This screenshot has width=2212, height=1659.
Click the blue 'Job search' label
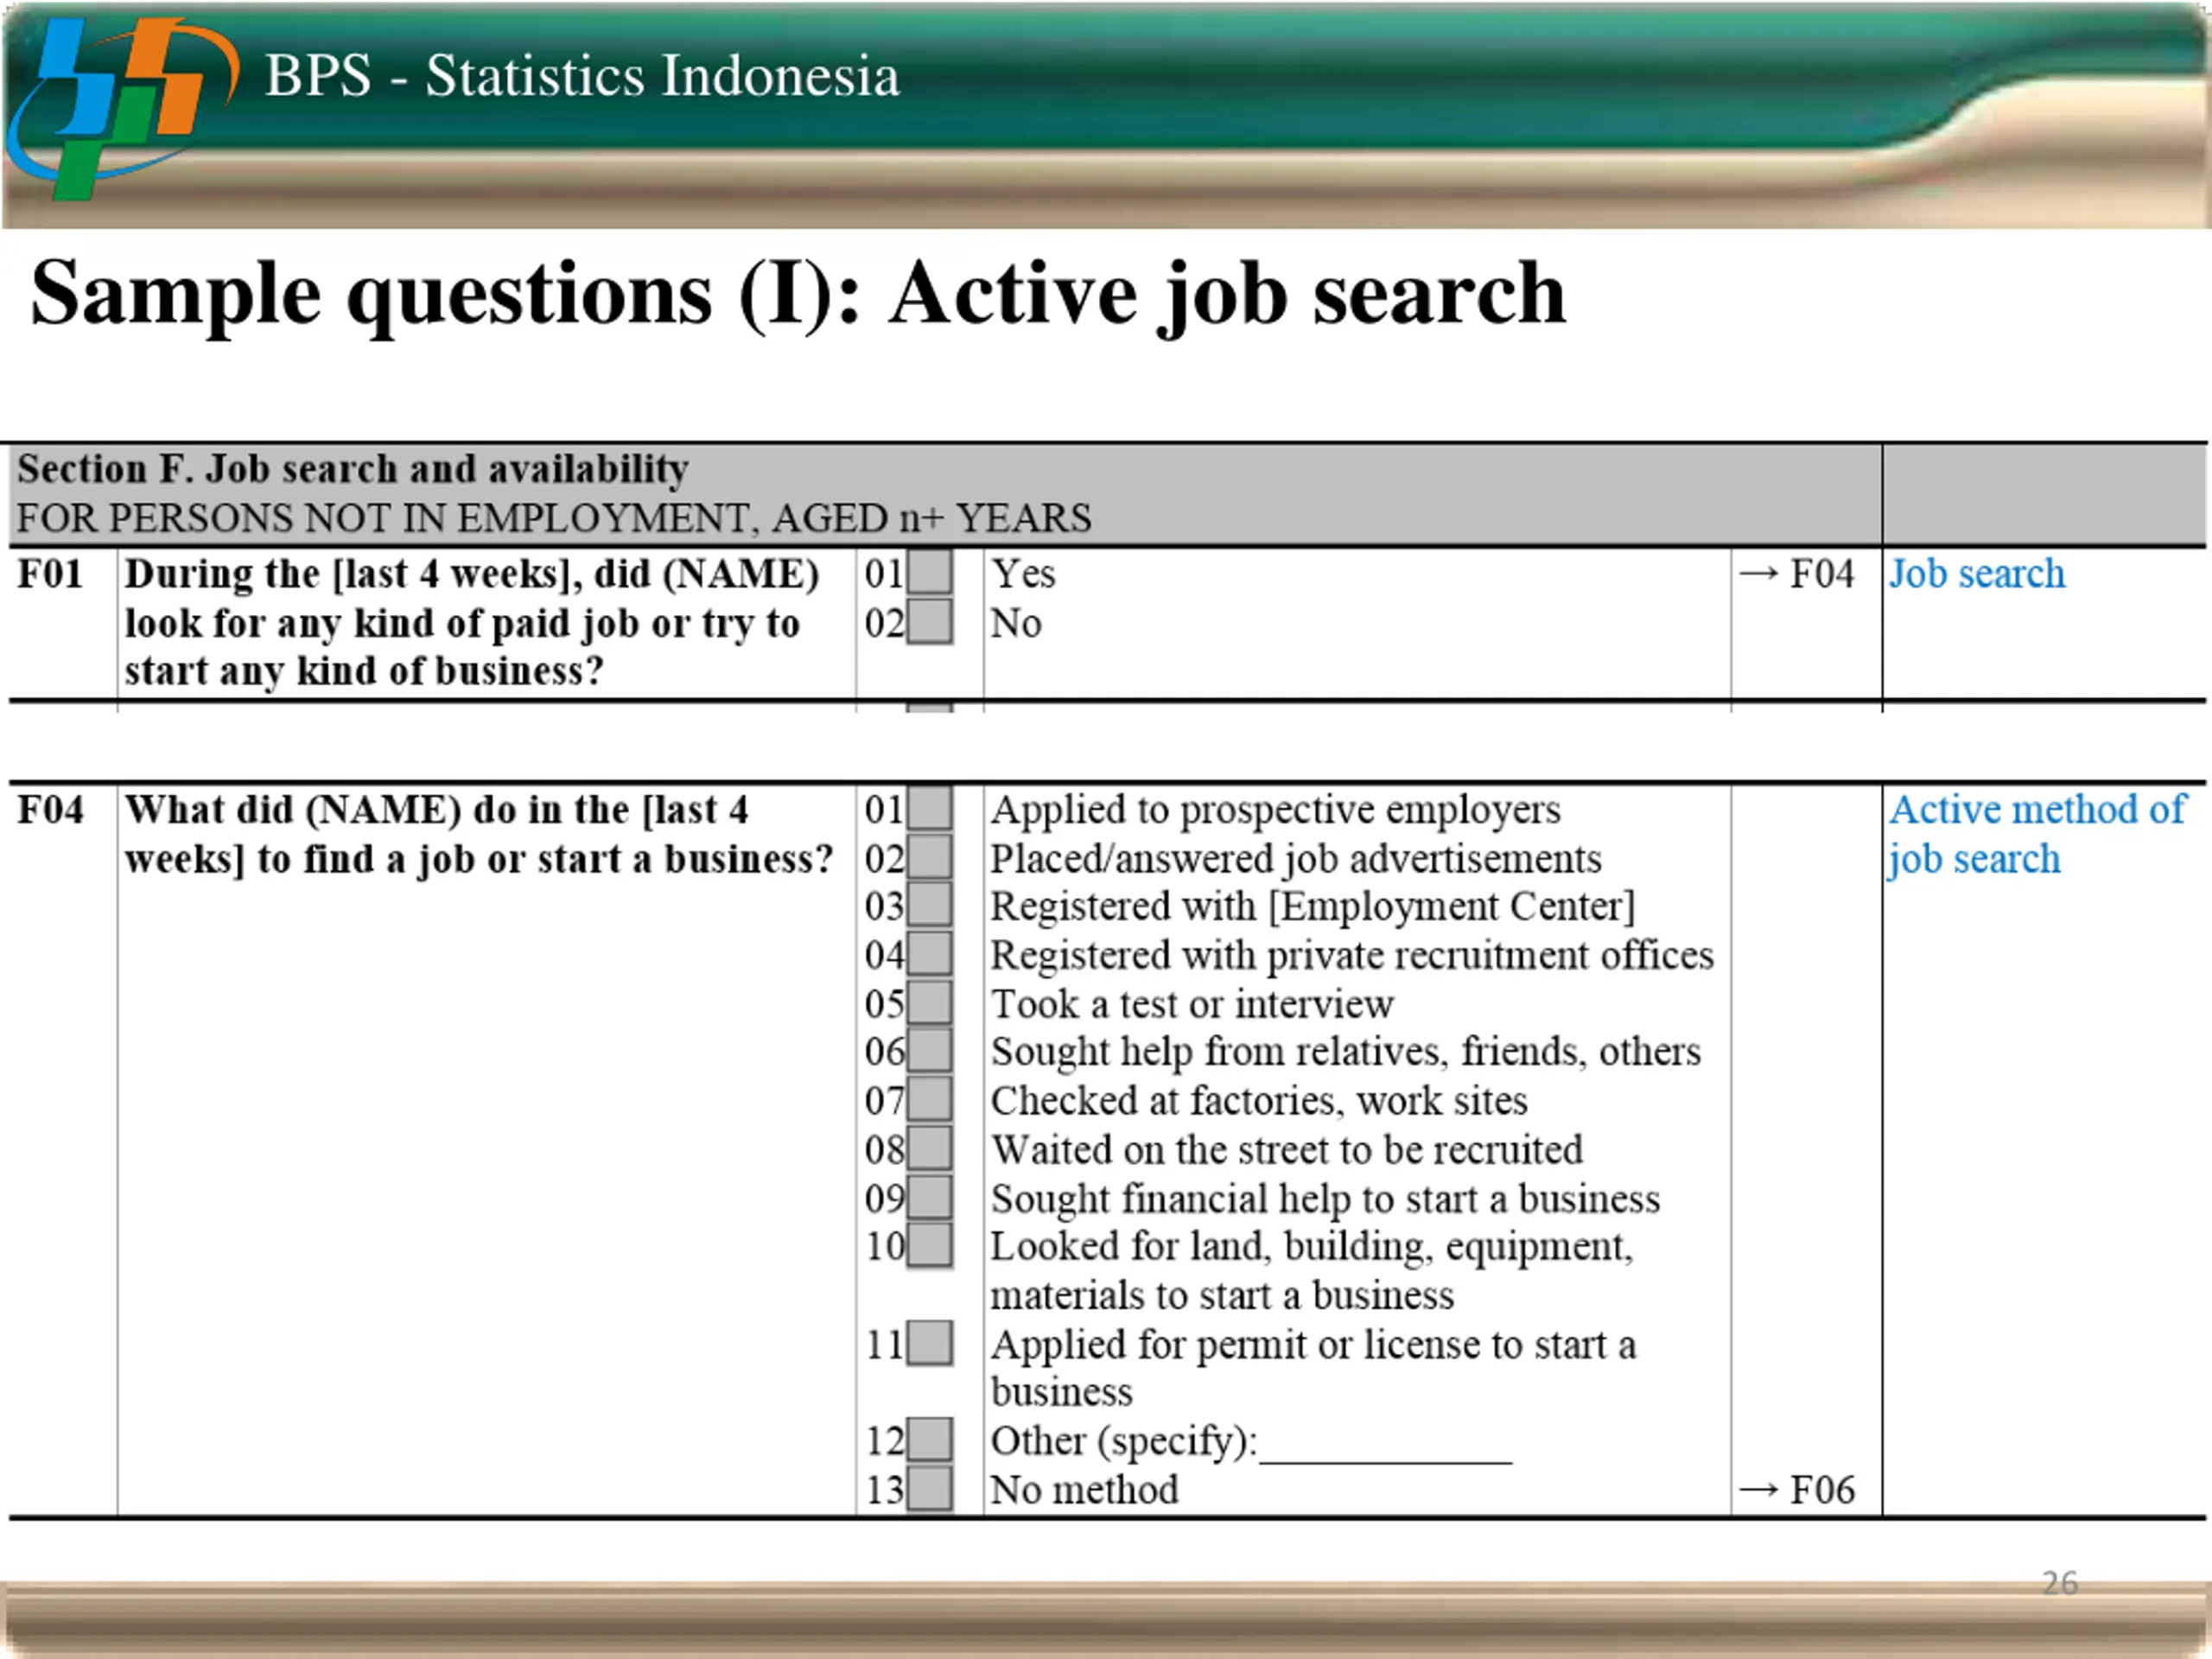pos(1976,574)
